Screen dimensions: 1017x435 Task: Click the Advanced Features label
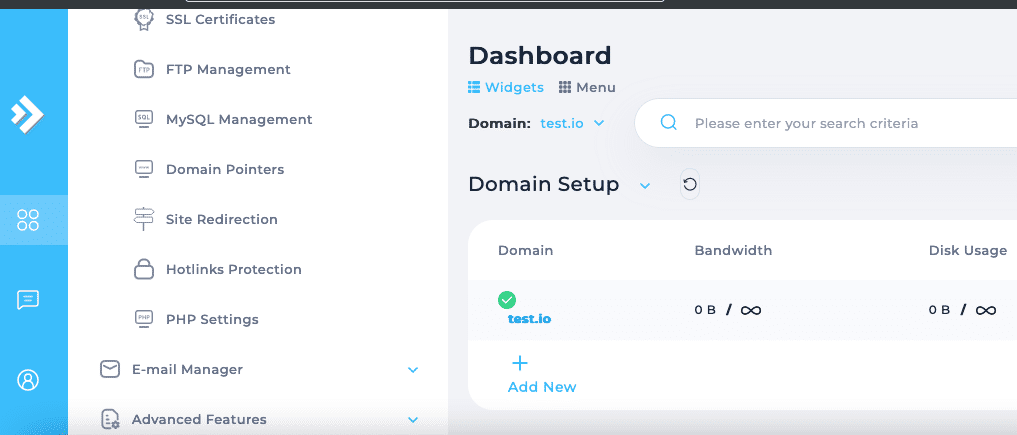click(199, 419)
